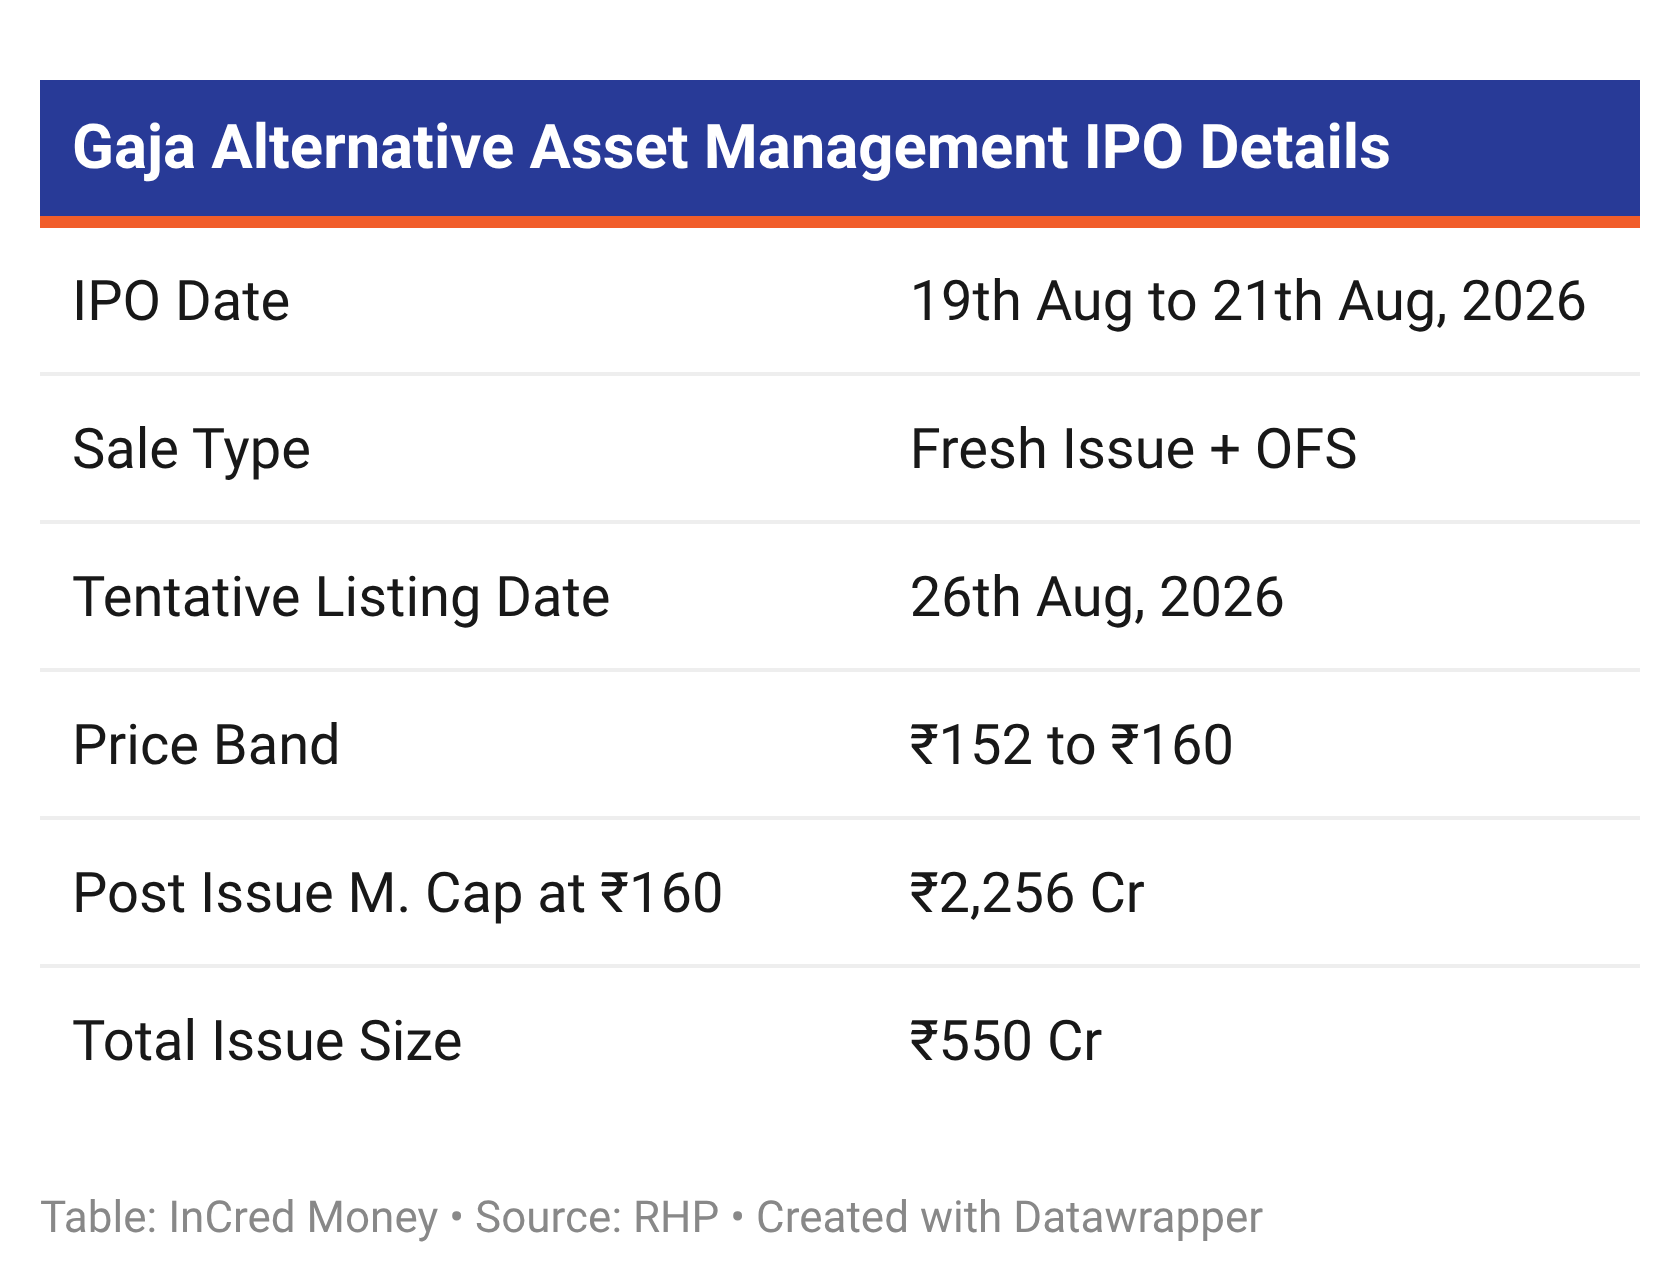The height and width of the screenshot is (1284, 1680).
Task: Select the 'IPO Date' row label
Action: coord(181,301)
